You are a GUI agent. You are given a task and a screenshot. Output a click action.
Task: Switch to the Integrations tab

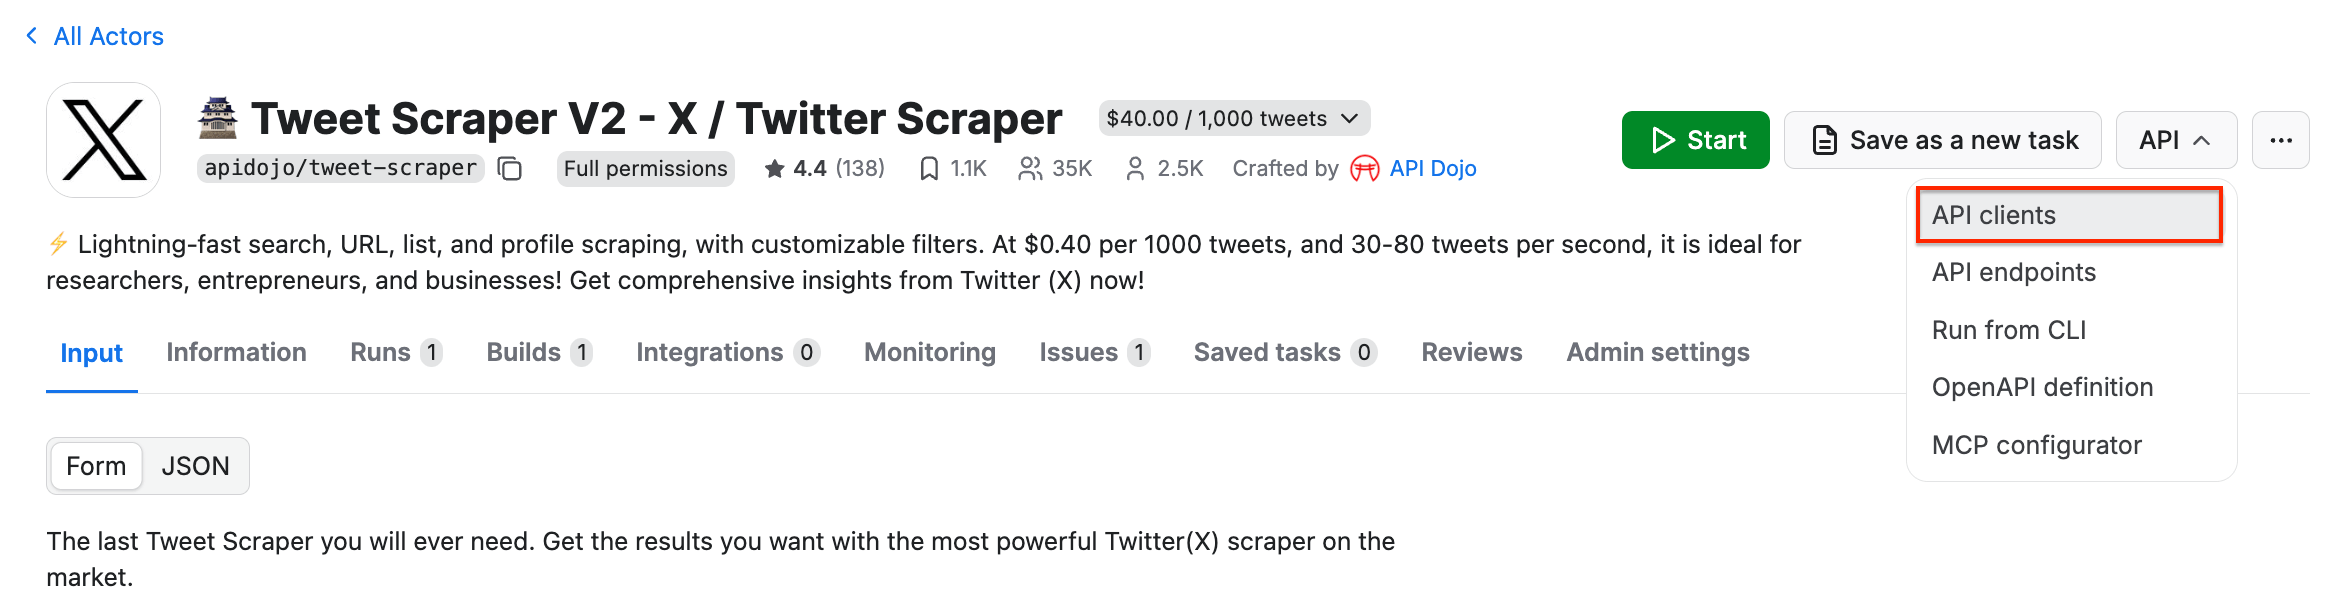point(710,353)
